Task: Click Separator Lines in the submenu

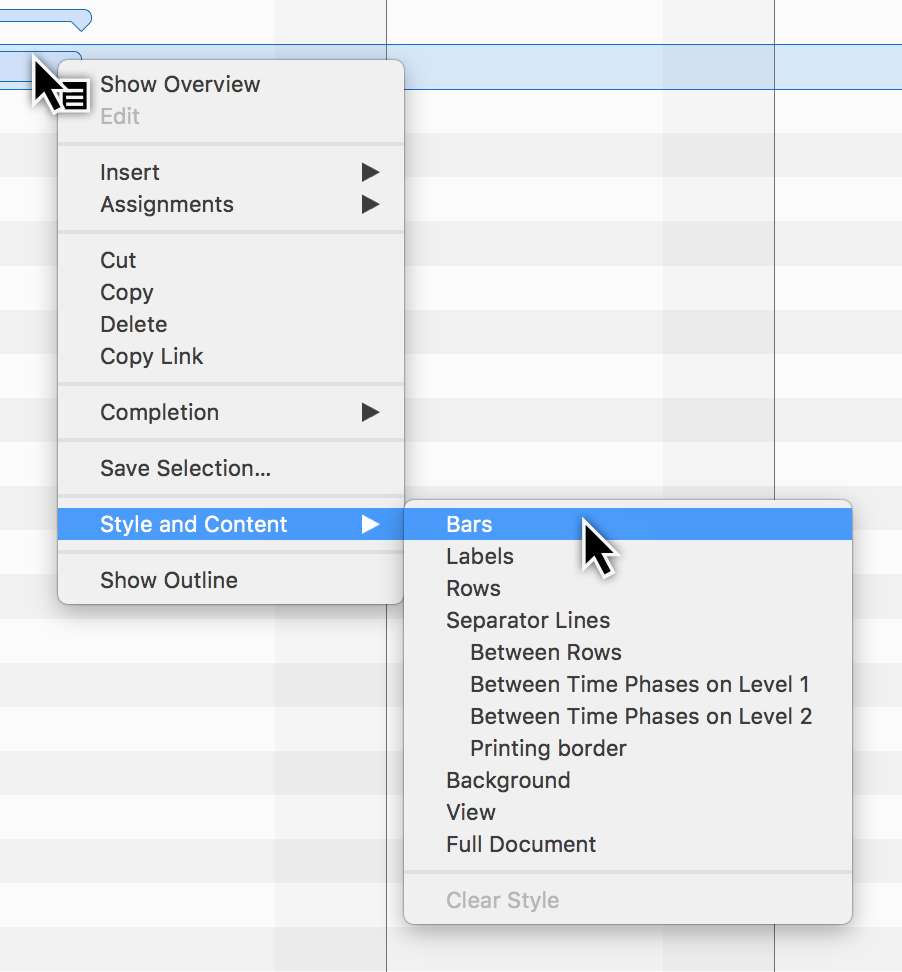Action: point(528,620)
